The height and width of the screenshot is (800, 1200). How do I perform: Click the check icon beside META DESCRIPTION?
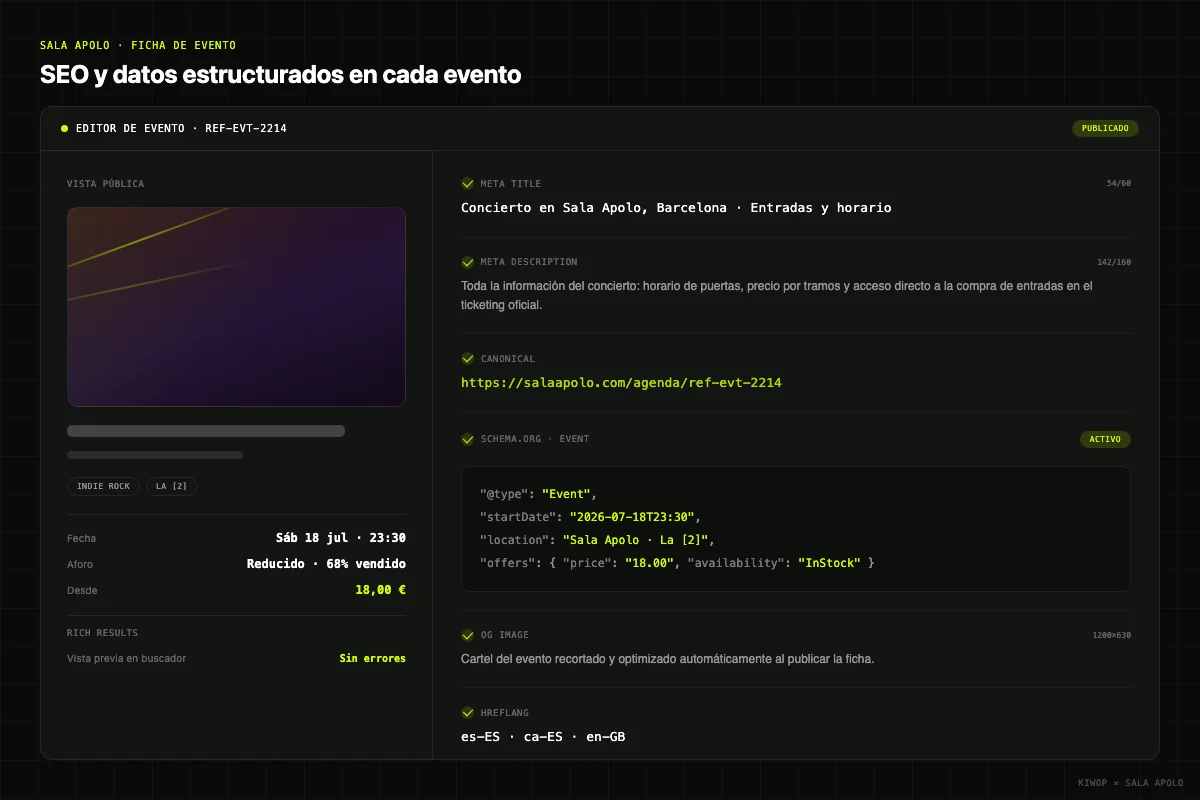(467, 262)
